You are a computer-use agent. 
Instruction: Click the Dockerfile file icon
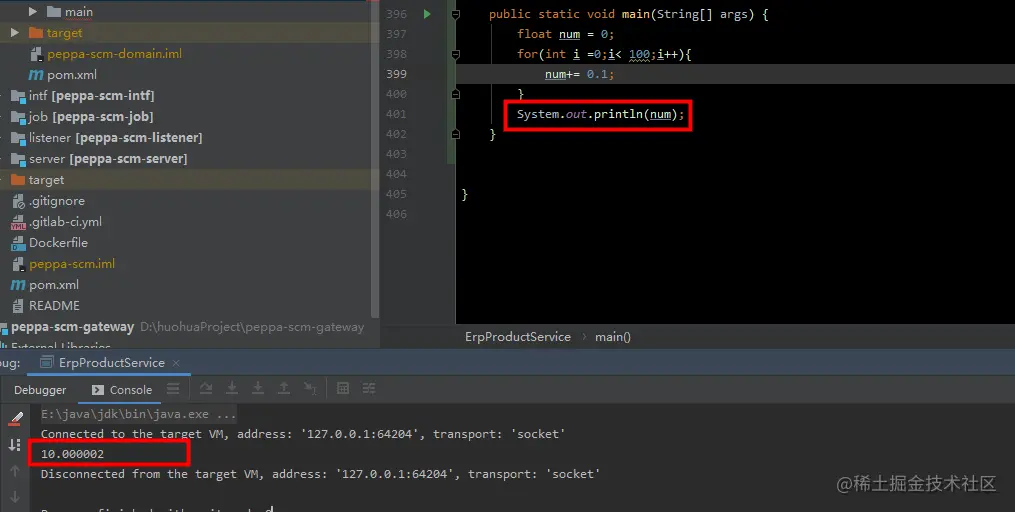click(18, 243)
